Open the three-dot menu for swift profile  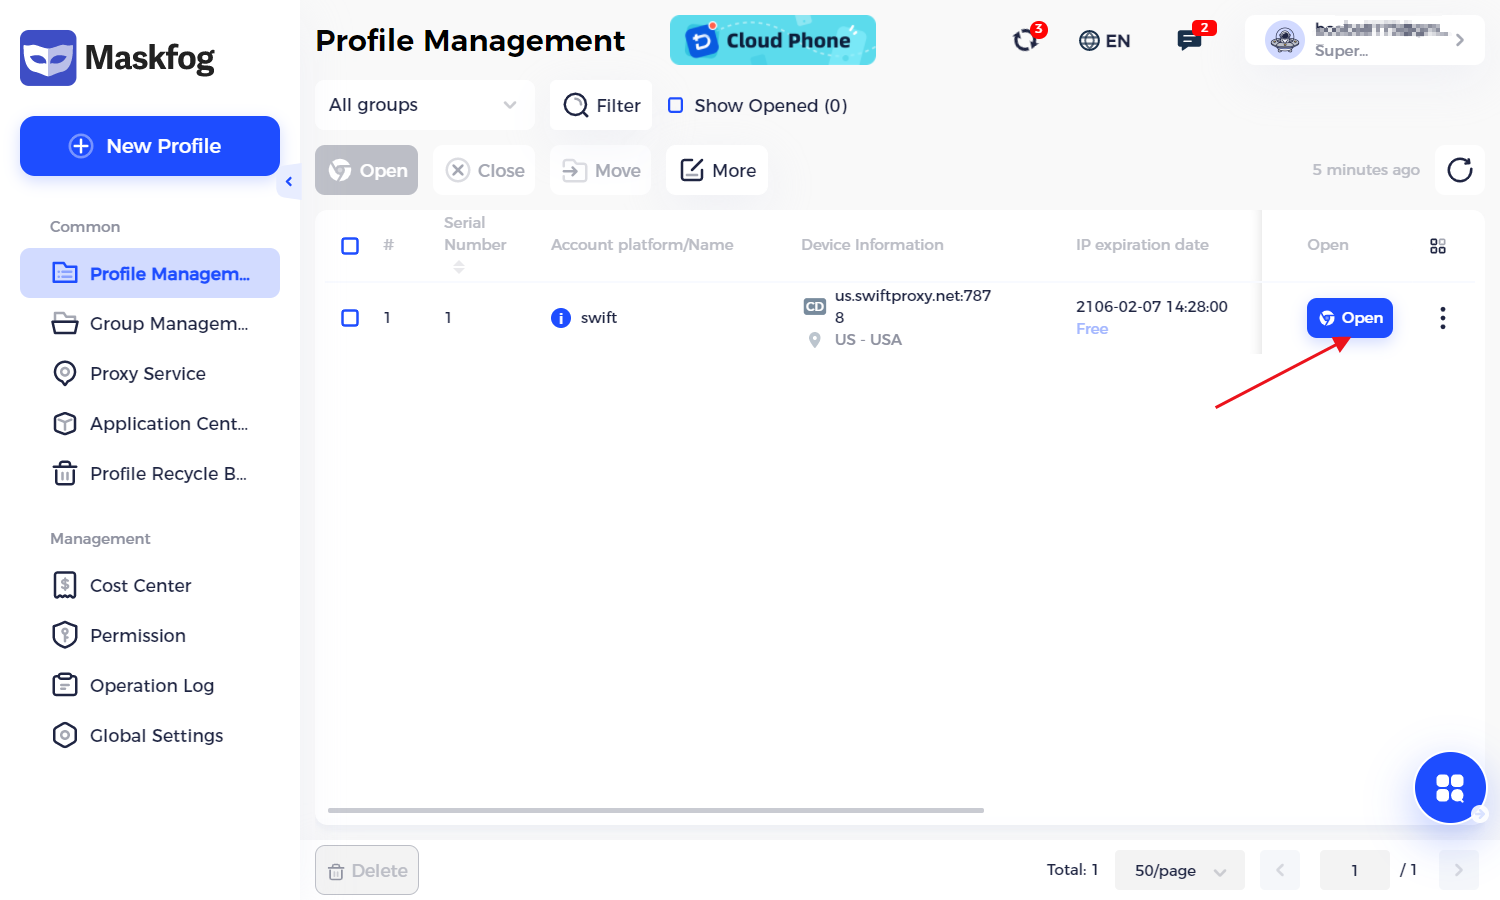(x=1442, y=318)
